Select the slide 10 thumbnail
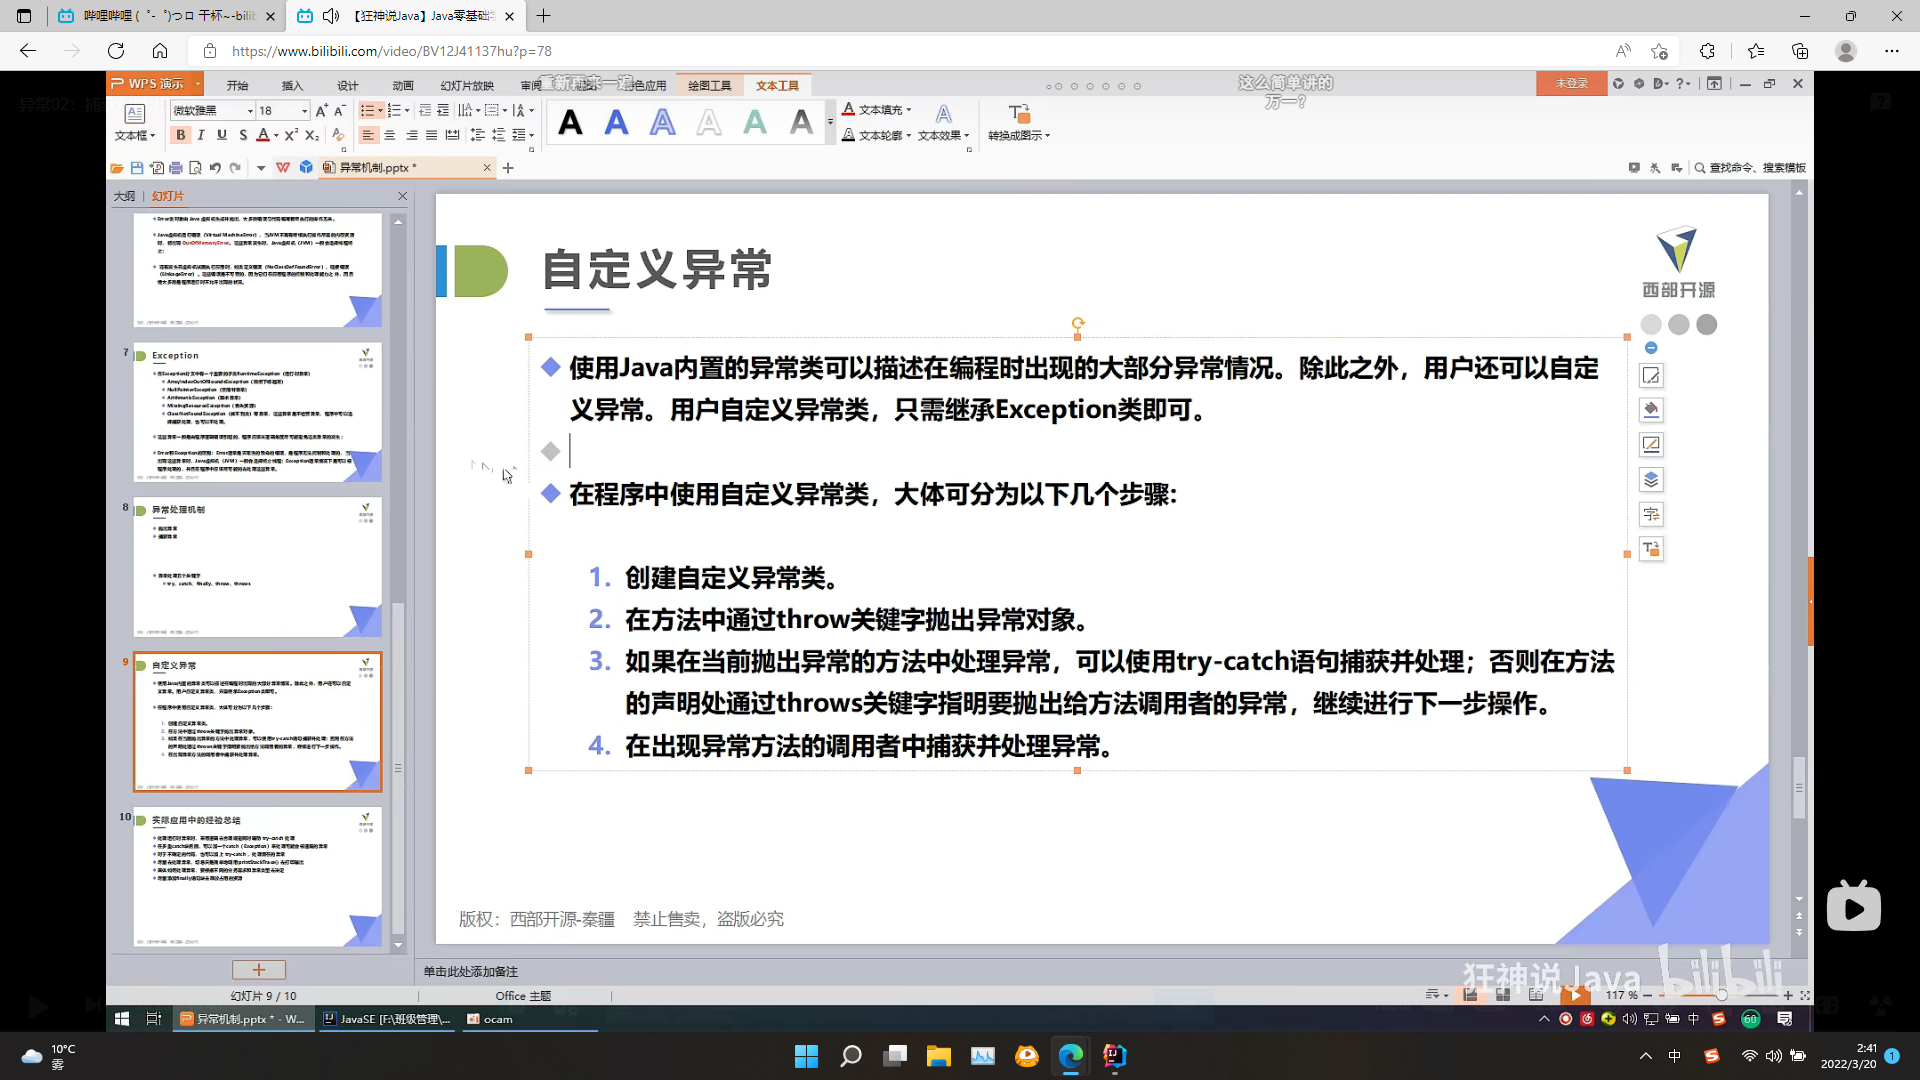This screenshot has height=1080, width=1920. pyautogui.click(x=257, y=877)
